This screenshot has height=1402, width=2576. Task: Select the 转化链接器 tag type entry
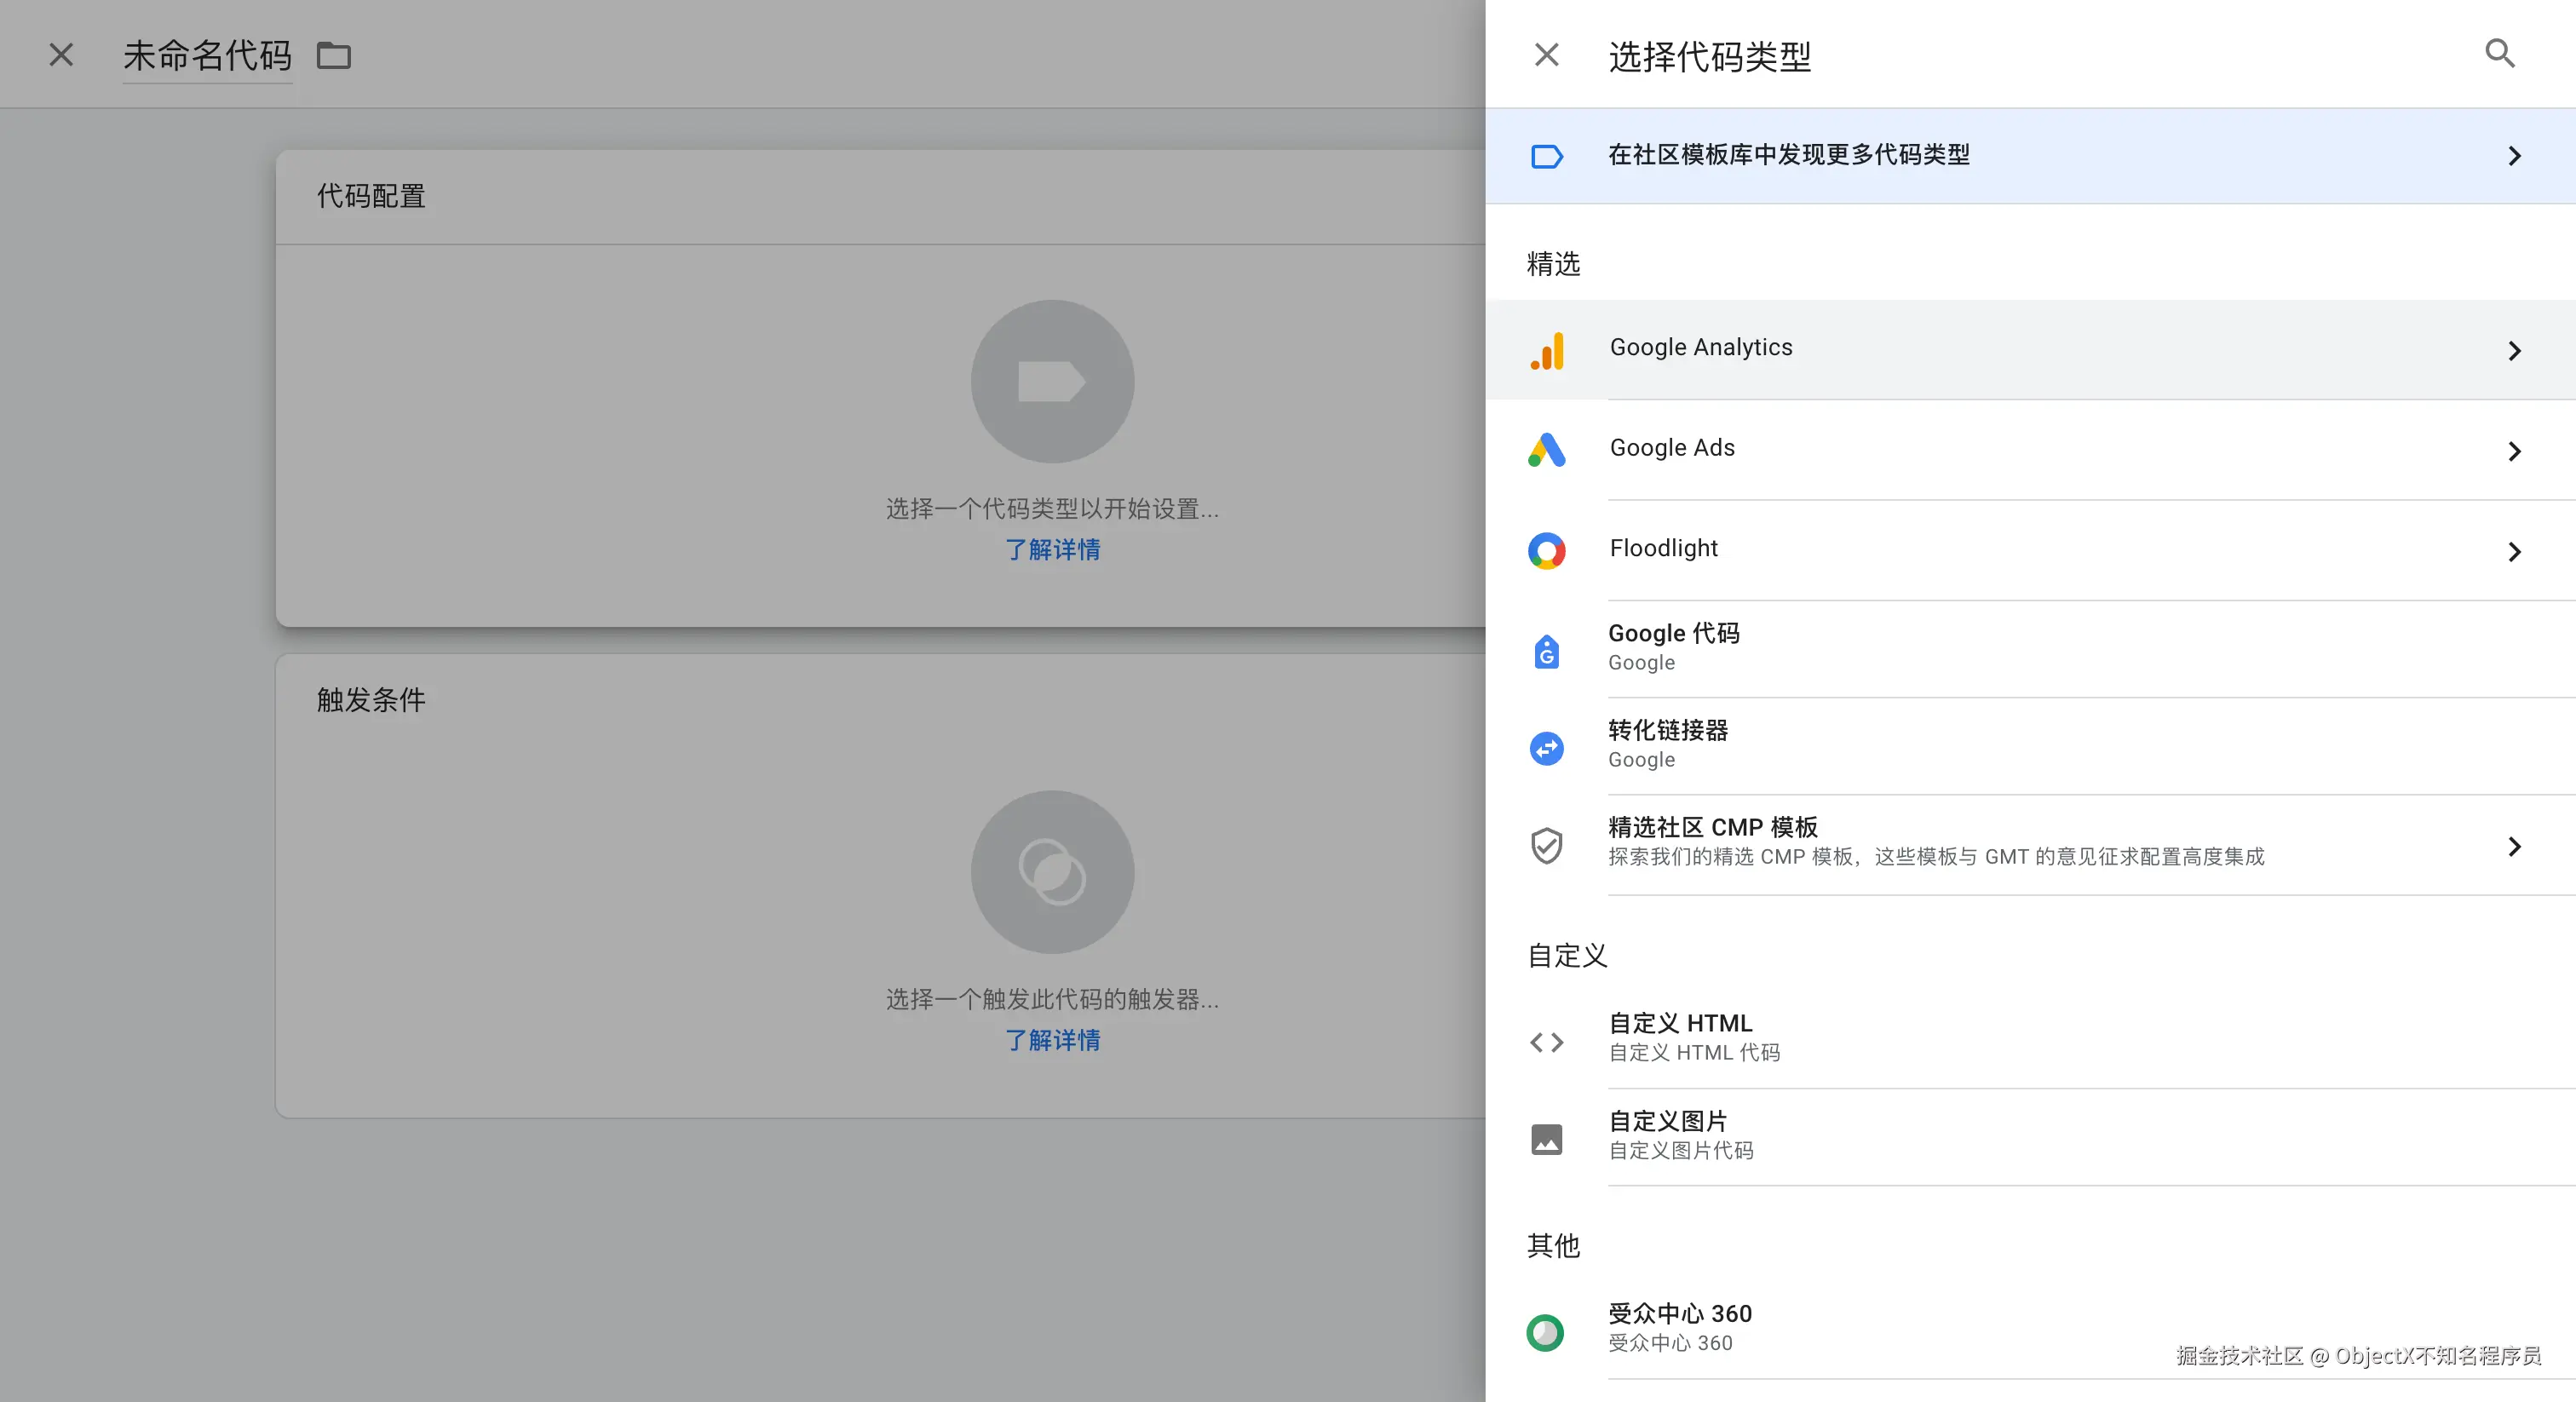click(x=1668, y=744)
